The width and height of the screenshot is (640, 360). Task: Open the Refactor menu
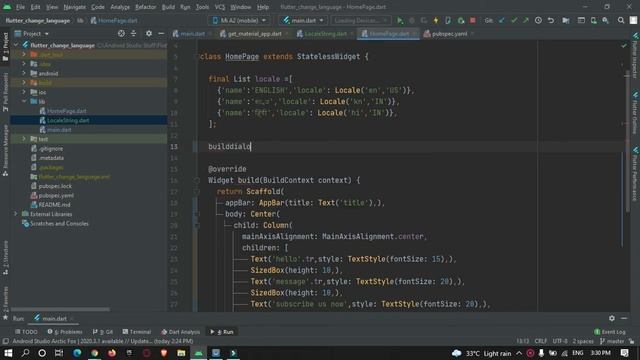[x=145, y=7]
